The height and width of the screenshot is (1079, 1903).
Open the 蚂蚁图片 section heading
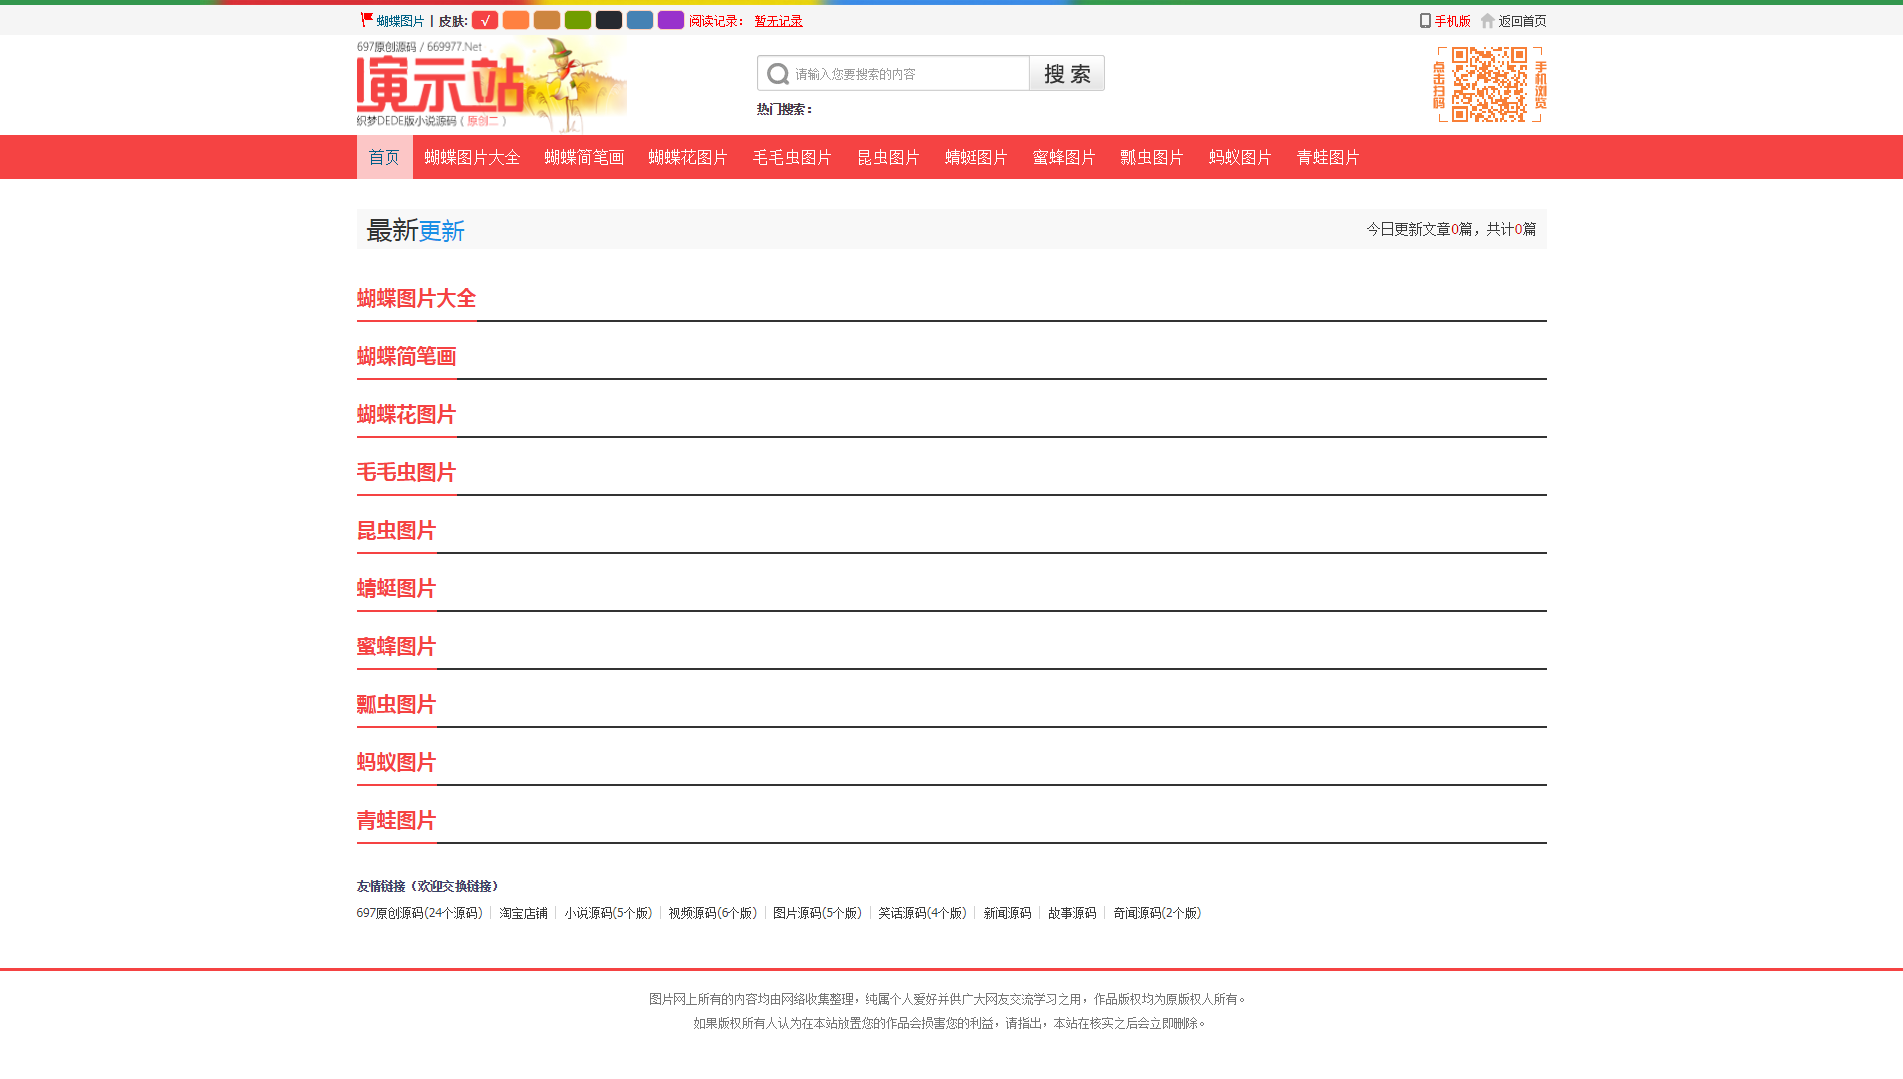pyautogui.click(x=396, y=762)
